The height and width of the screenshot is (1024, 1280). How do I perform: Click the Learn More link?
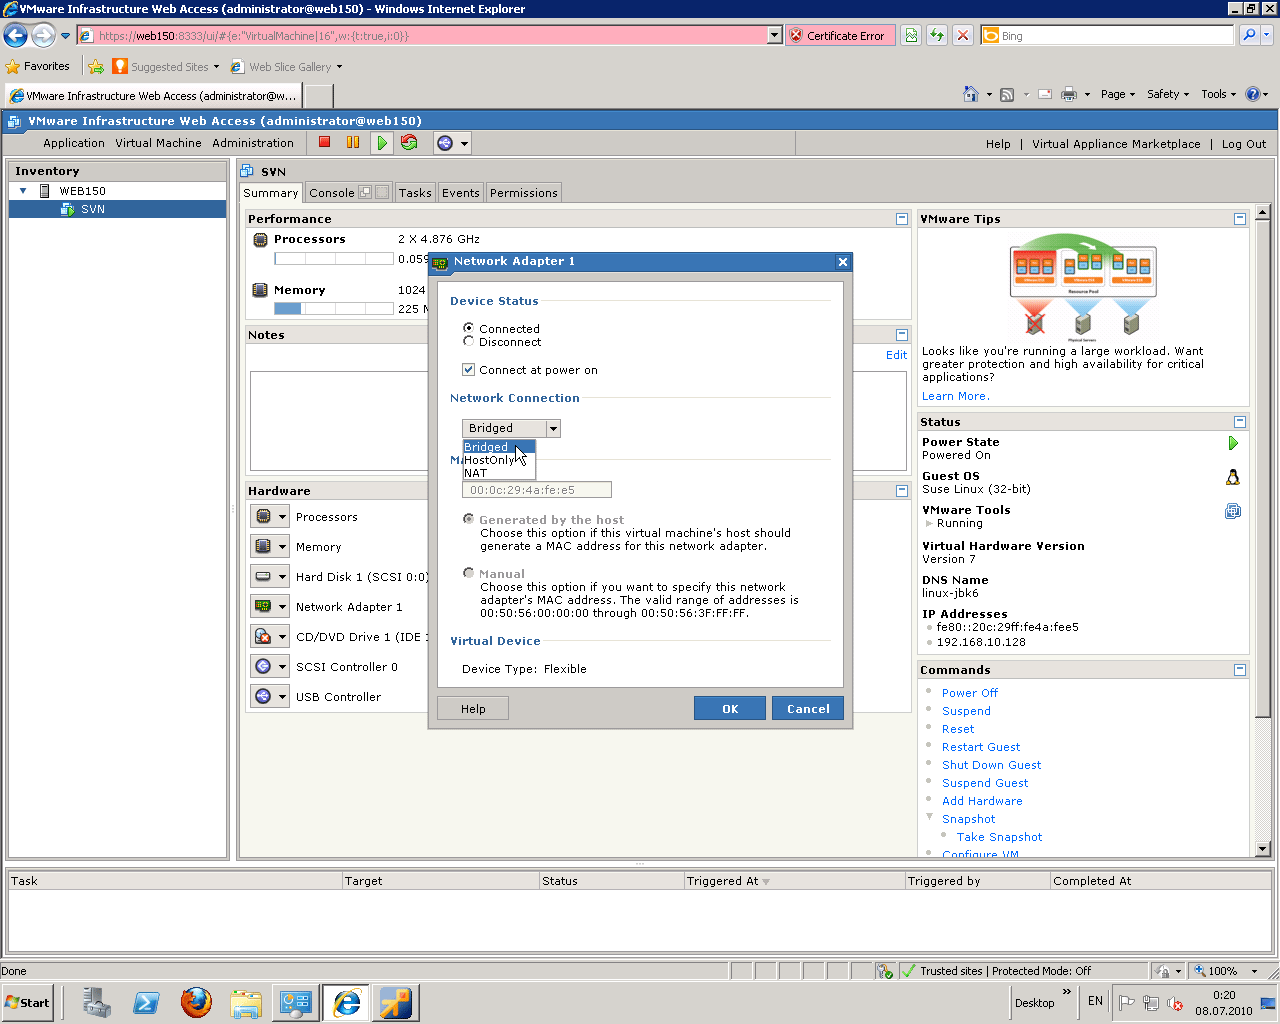pyautogui.click(x=956, y=396)
